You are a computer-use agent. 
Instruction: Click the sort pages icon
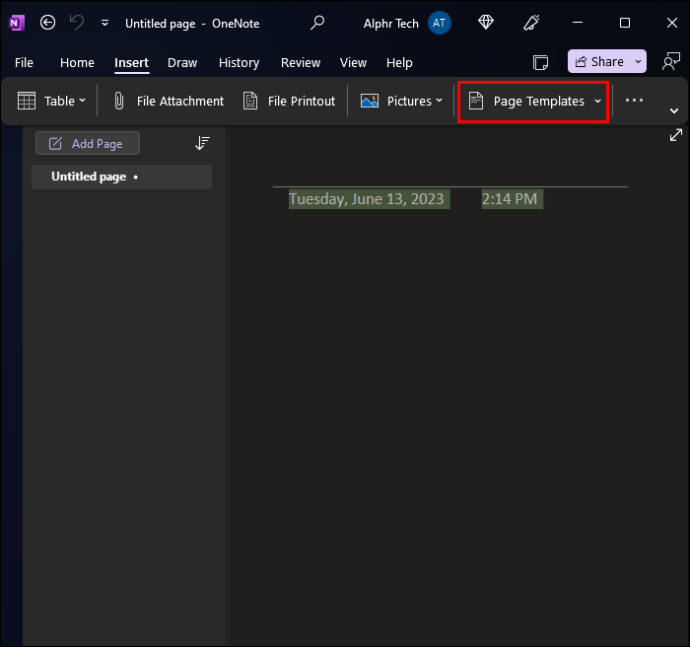(x=202, y=143)
